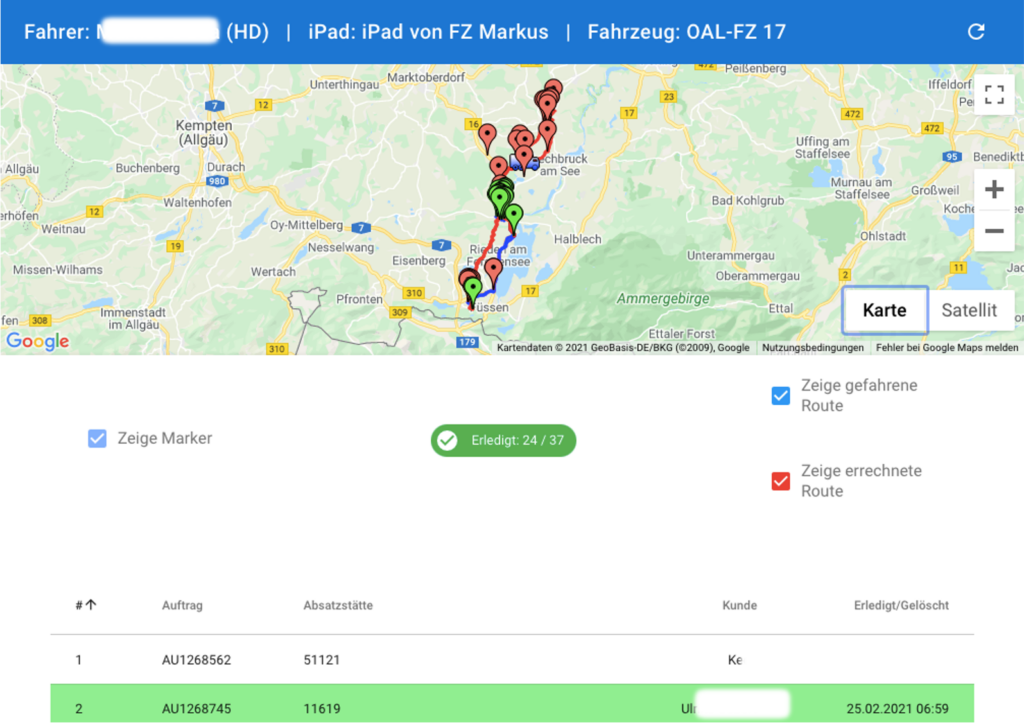Open Nutzungsbedingungen link
Image resolution: width=1024 pixels, height=725 pixels.
point(812,348)
